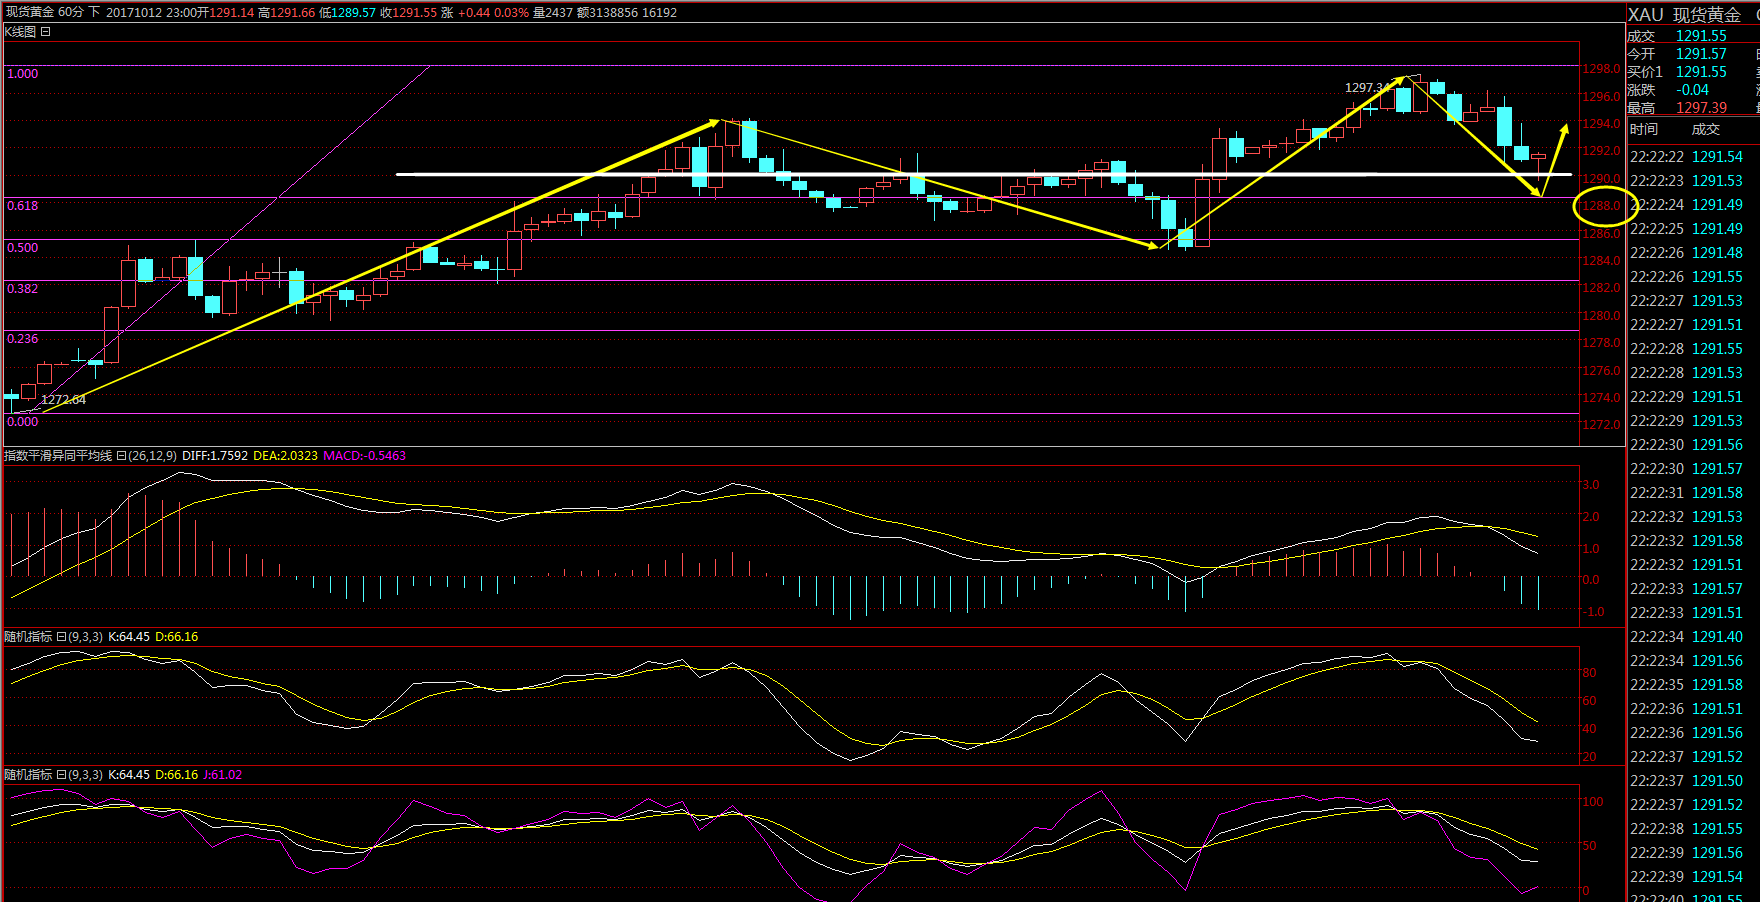This screenshot has width=1760, height=902.
Task: Collapse the K线图 panel box icon
Action: point(46,32)
